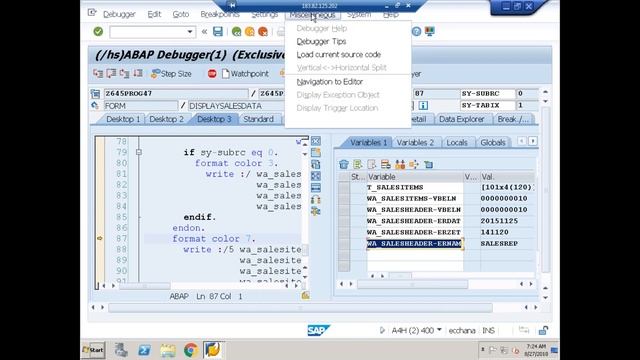The width and height of the screenshot is (640, 360).
Task: Click the blue Help question-mark icon
Action: (x=416, y=31)
